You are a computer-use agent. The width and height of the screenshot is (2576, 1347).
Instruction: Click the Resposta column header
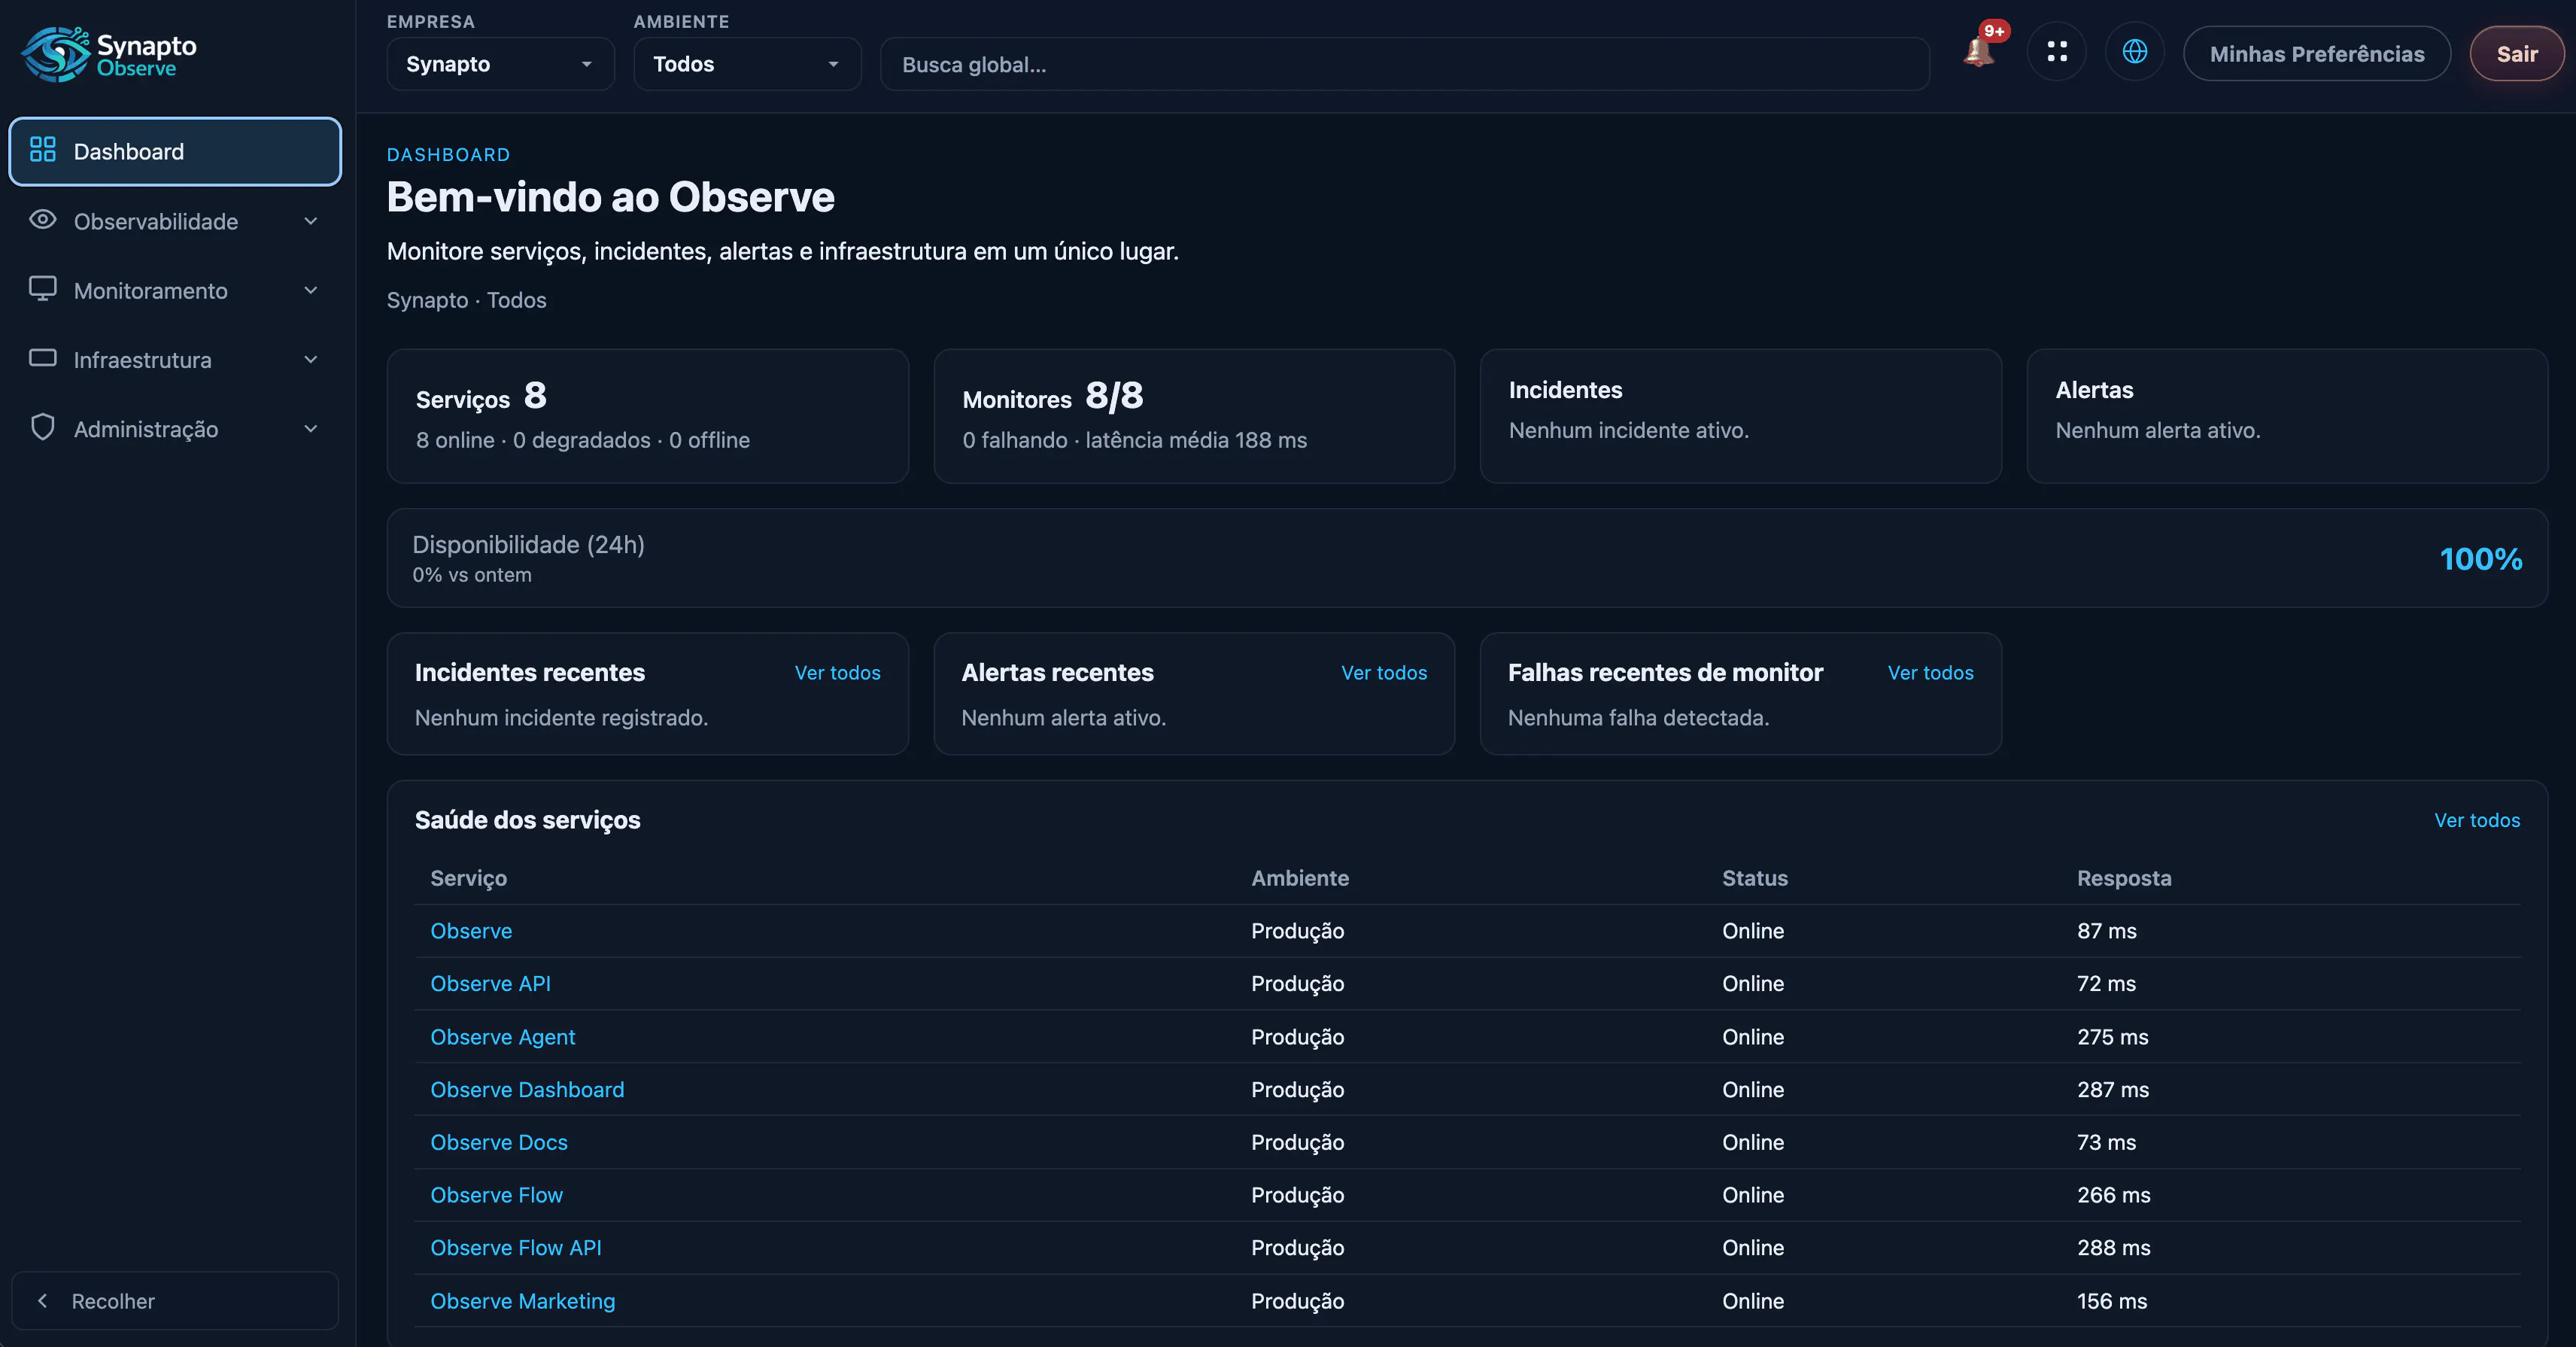click(2124, 878)
